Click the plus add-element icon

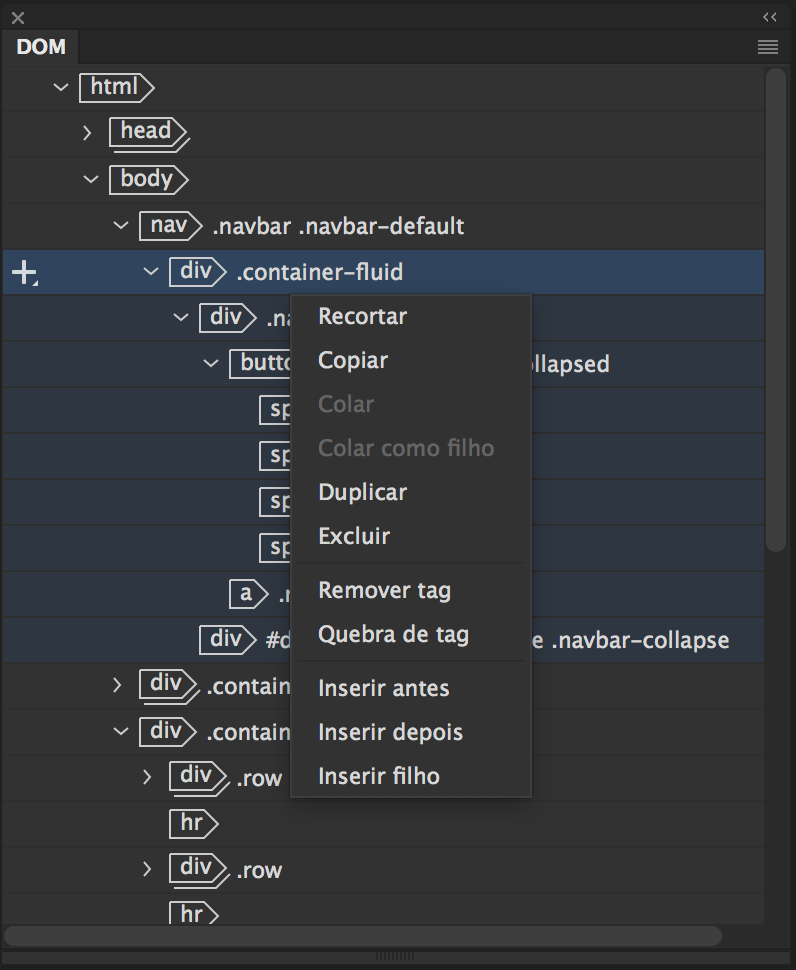tap(23, 272)
